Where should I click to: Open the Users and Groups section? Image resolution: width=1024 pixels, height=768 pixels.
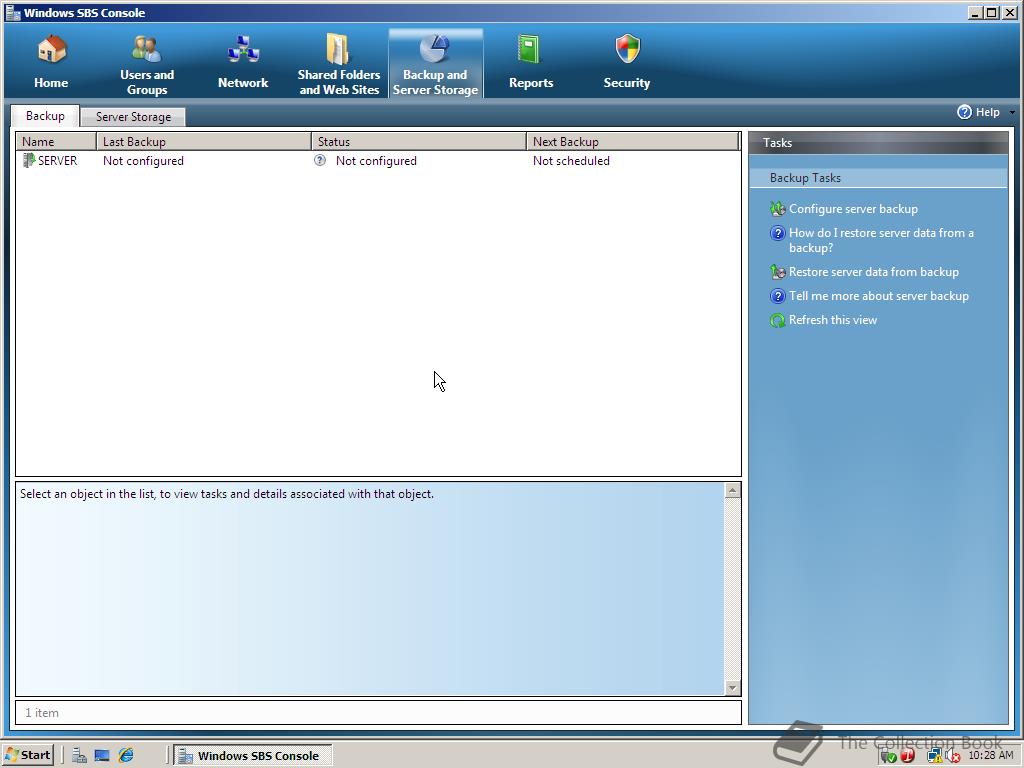(x=147, y=64)
